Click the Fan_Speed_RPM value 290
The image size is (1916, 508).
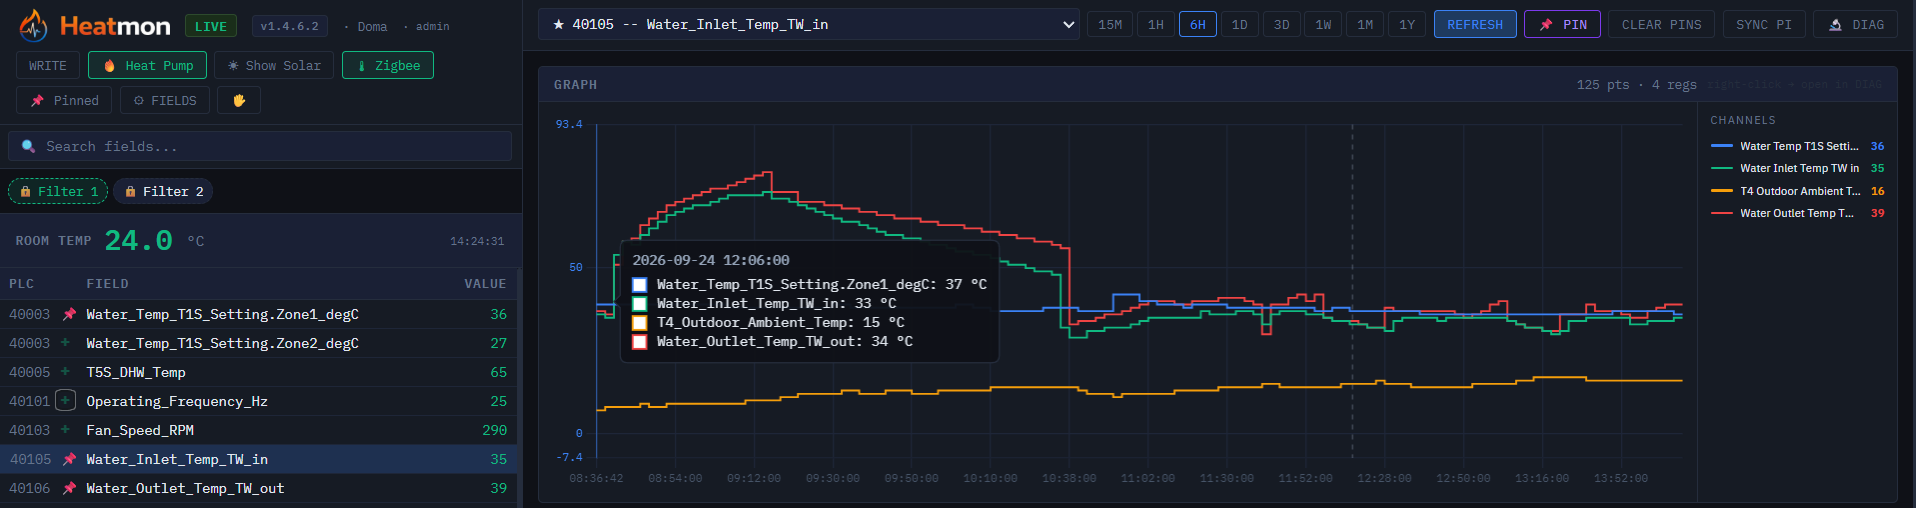tap(494, 430)
